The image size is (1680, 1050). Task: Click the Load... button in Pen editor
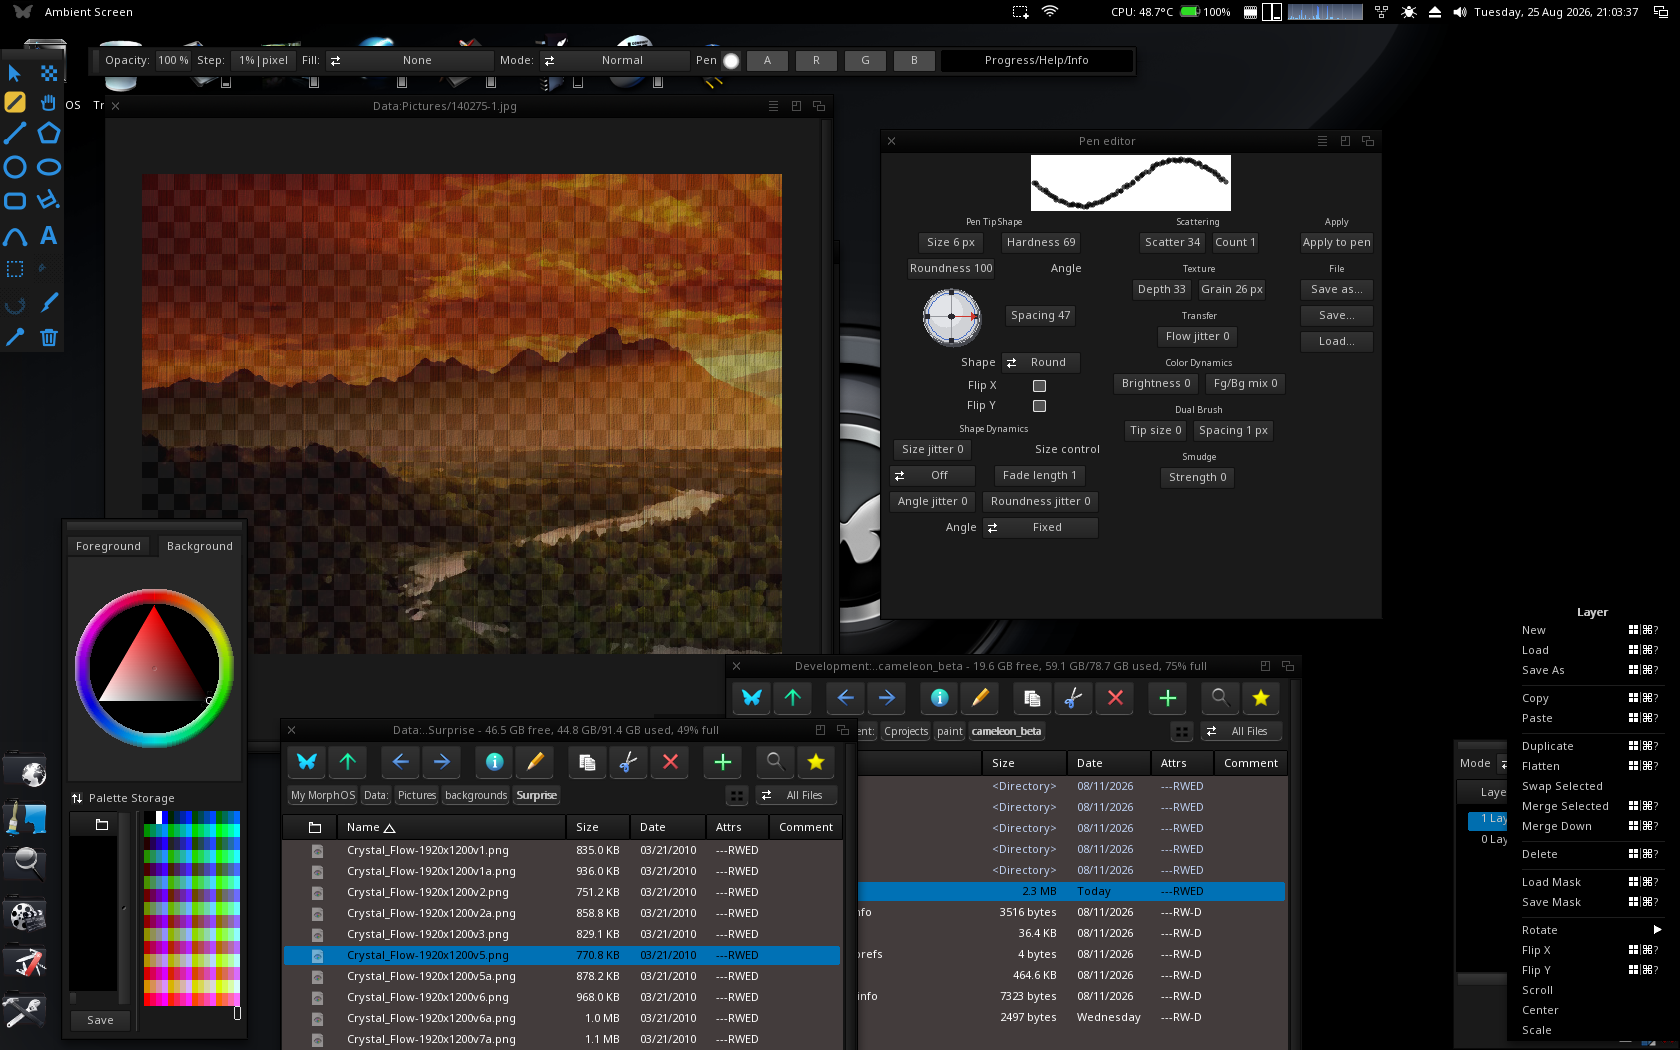[x=1337, y=342]
